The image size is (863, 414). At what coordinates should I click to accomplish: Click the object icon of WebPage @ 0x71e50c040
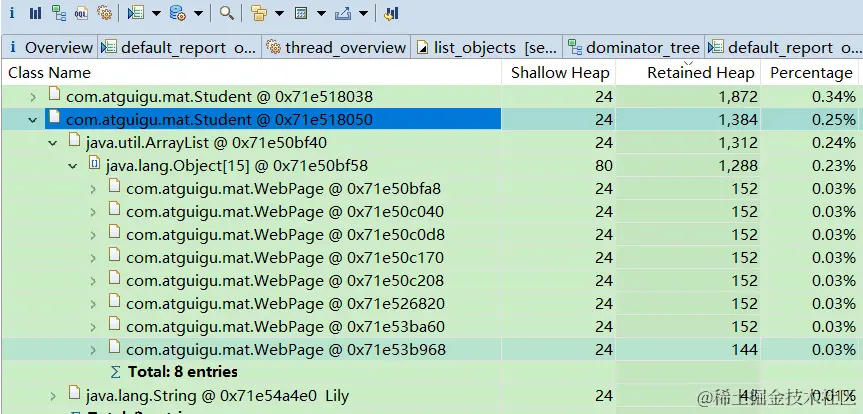pos(114,210)
